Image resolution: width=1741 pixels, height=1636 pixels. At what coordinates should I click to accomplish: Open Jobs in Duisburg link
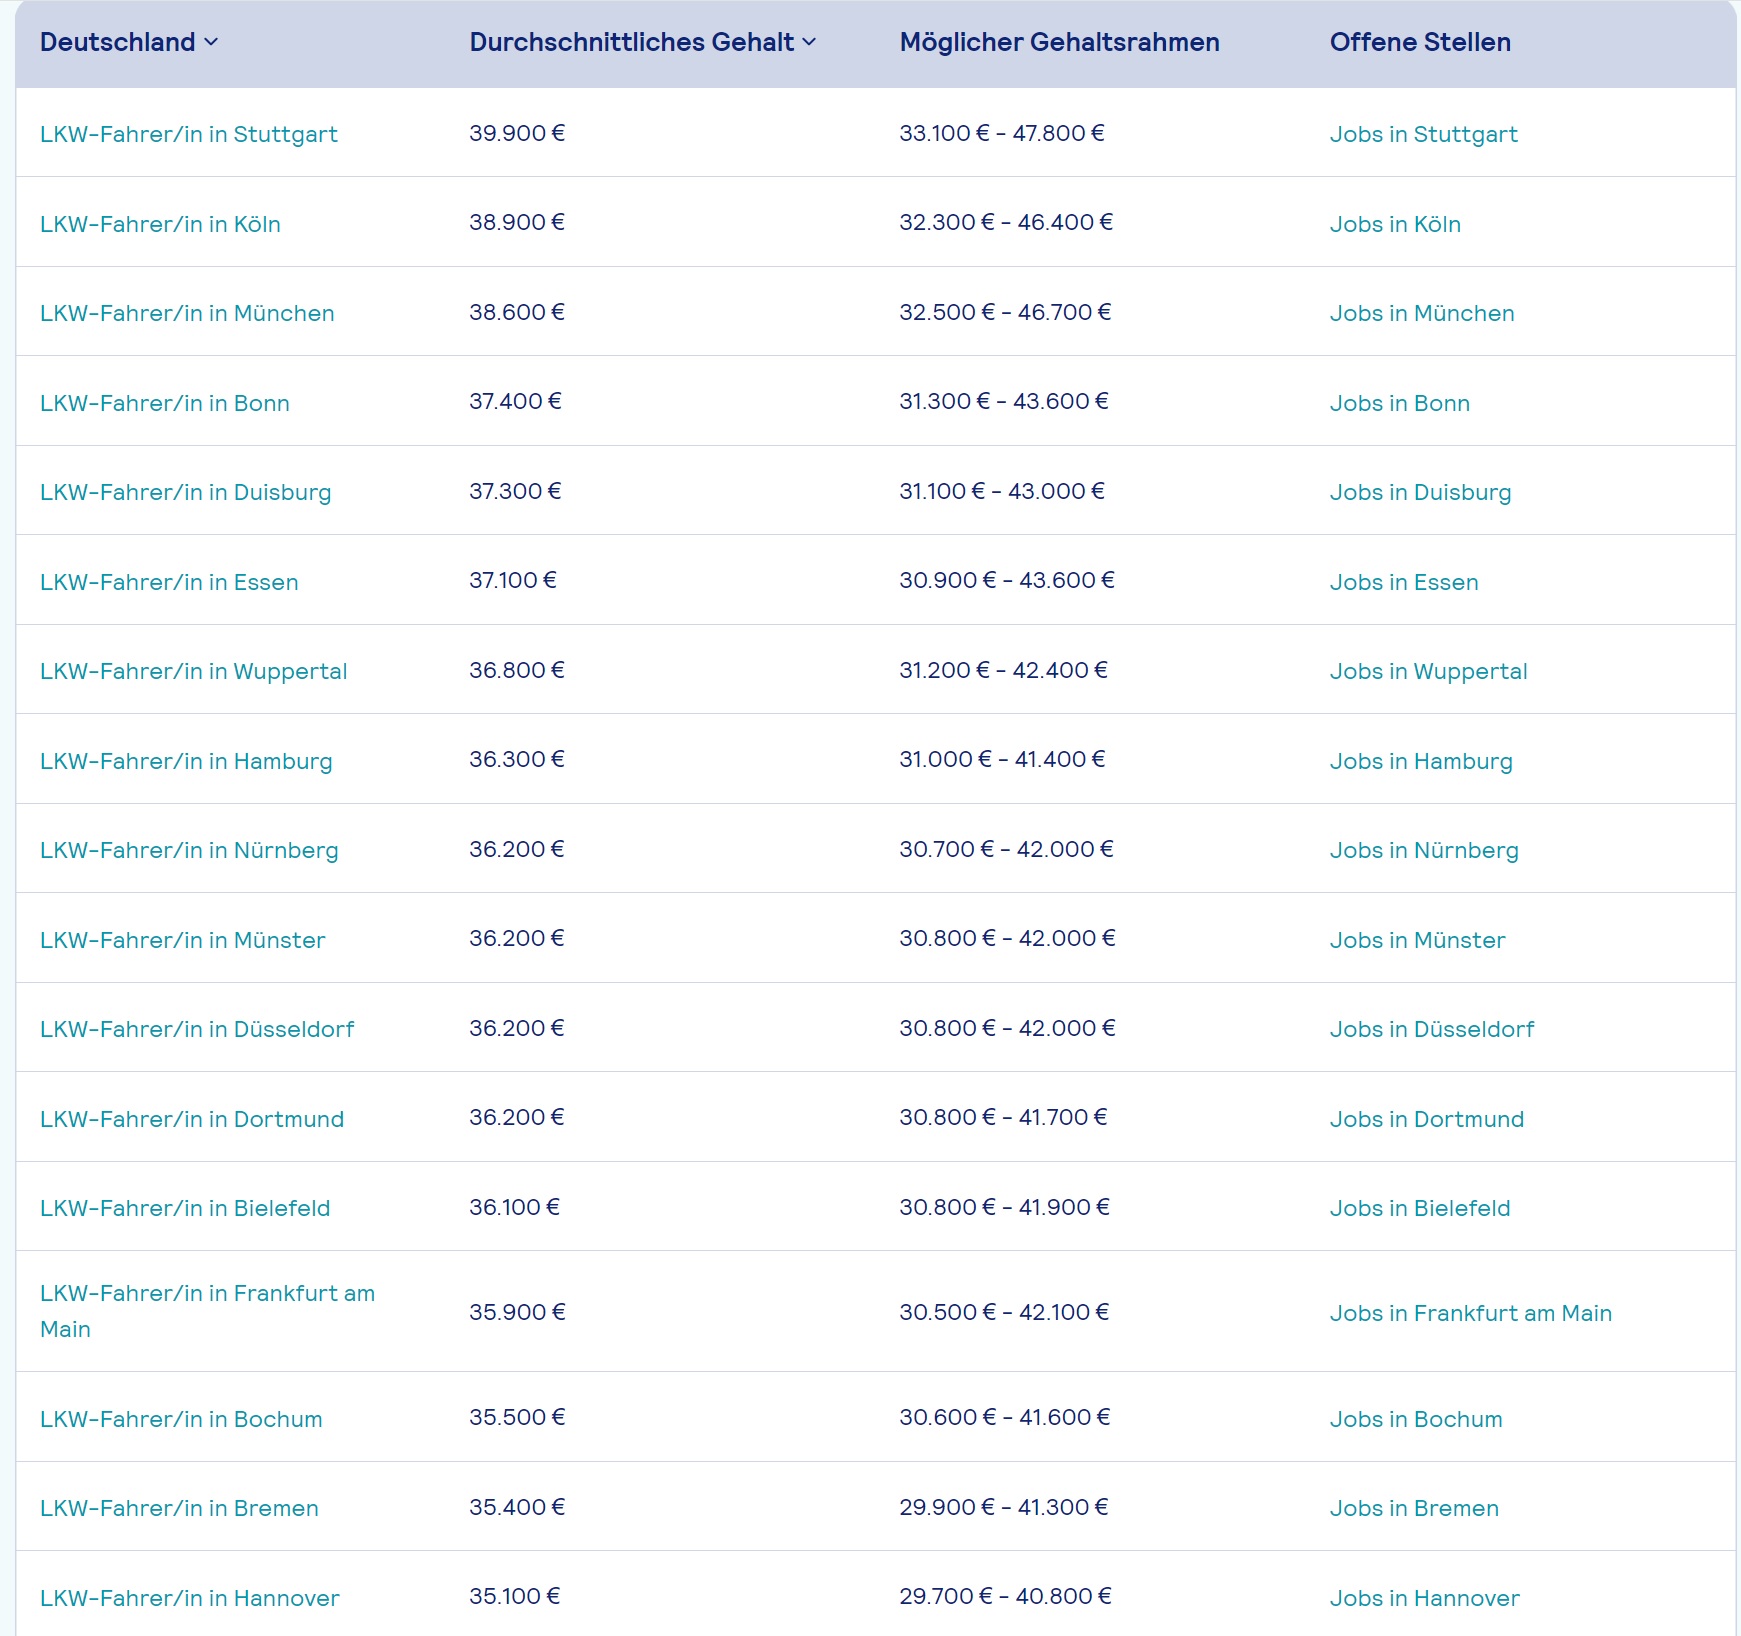pyautogui.click(x=1420, y=492)
